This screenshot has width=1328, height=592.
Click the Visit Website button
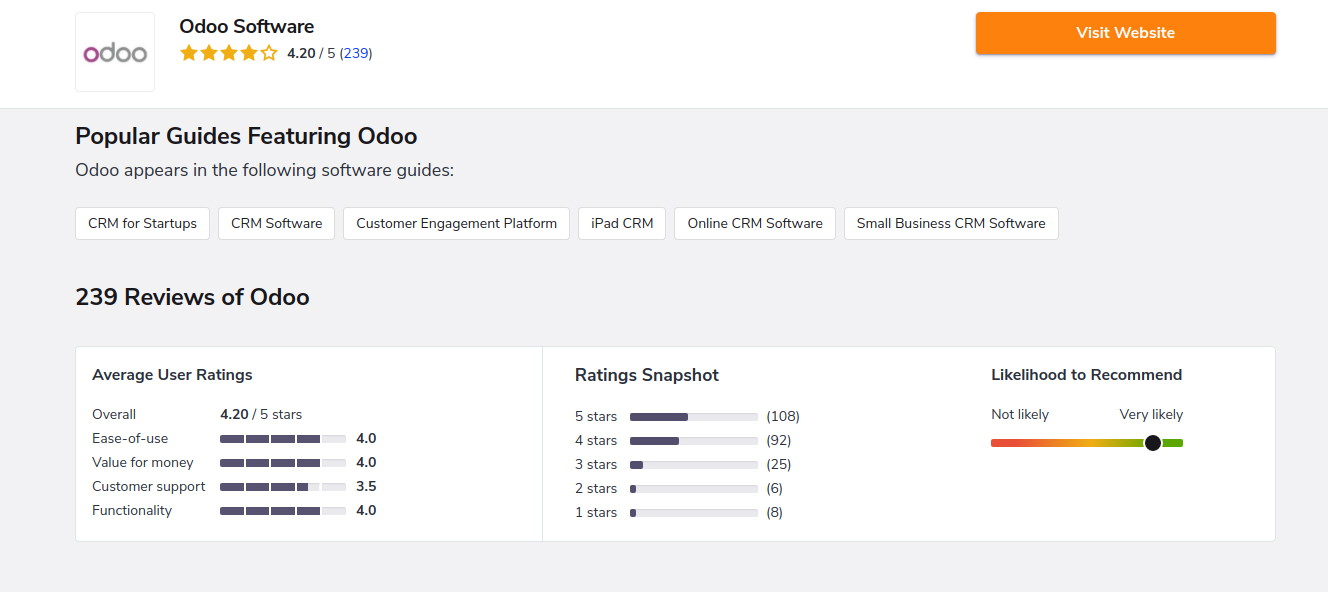pyautogui.click(x=1126, y=33)
